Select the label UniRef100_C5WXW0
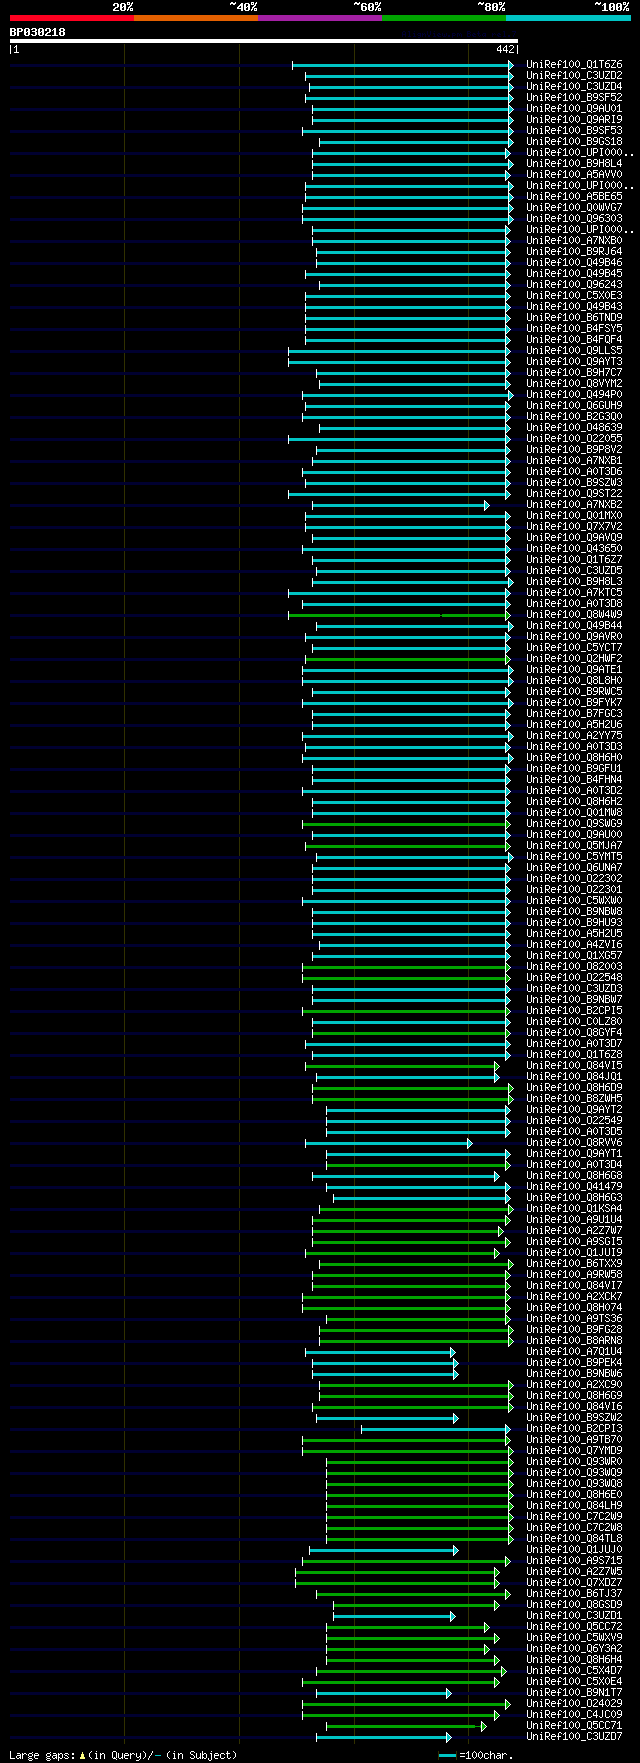640x1763 pixels. click(574, 900)
